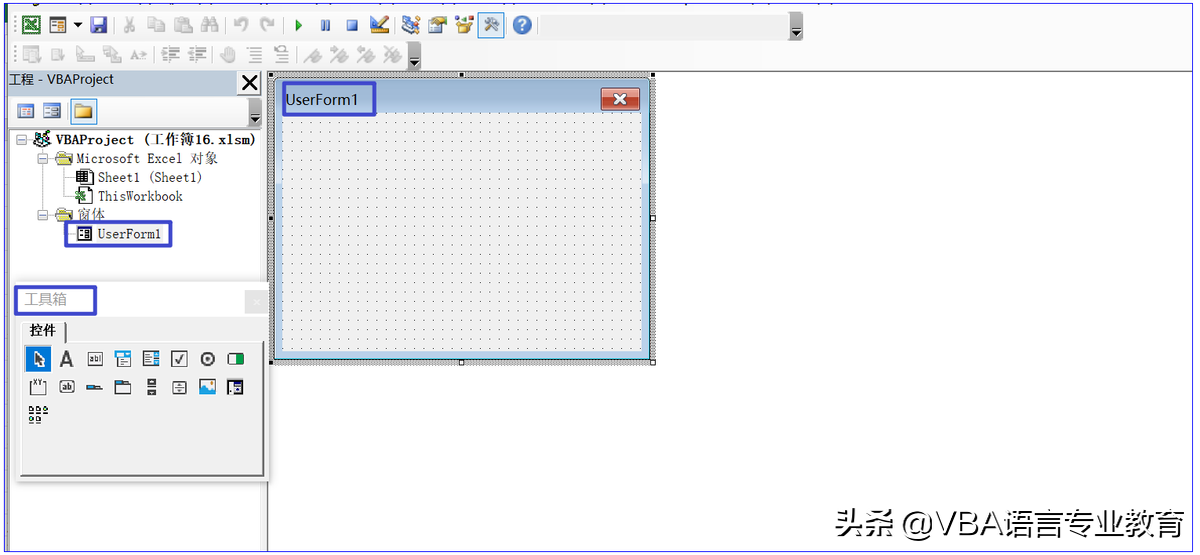The image size is (1200, 555).
Task: Click the red close button on UserForm1
Action: pyautogui.click(x=620, y=98)
